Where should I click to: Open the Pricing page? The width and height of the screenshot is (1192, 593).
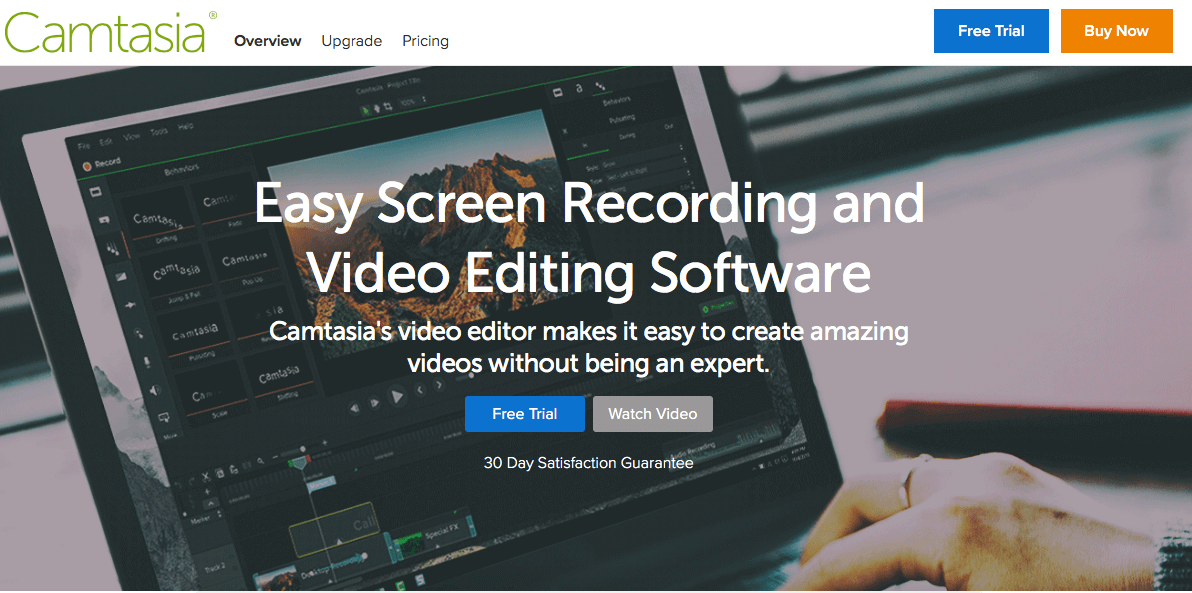tap(425, 41)
